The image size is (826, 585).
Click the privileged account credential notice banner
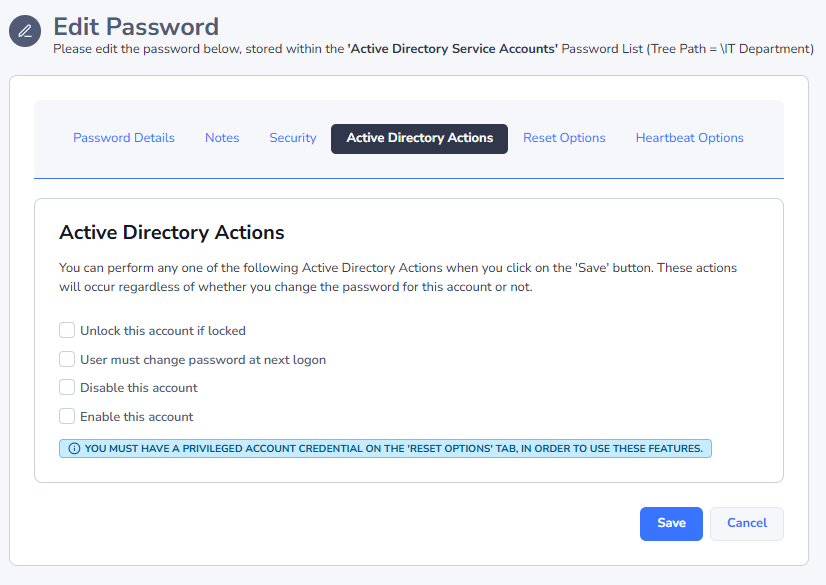[x=385, y=449]
